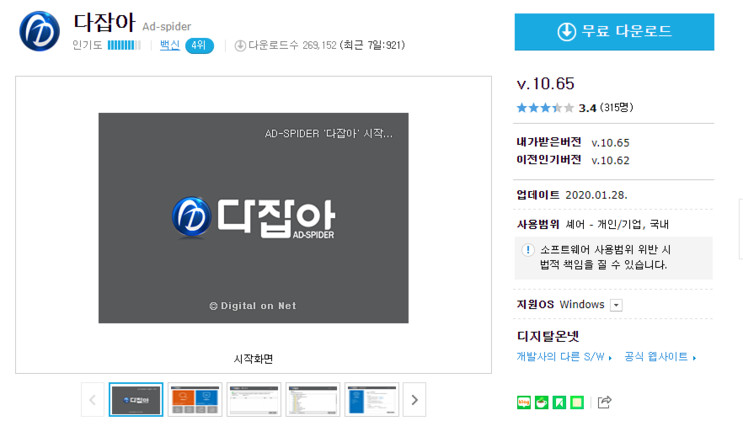Click the 쉐어 - 개인/기업, 국내 usage scope text
Screen dimensions: 743x437
tap(617, 224)
